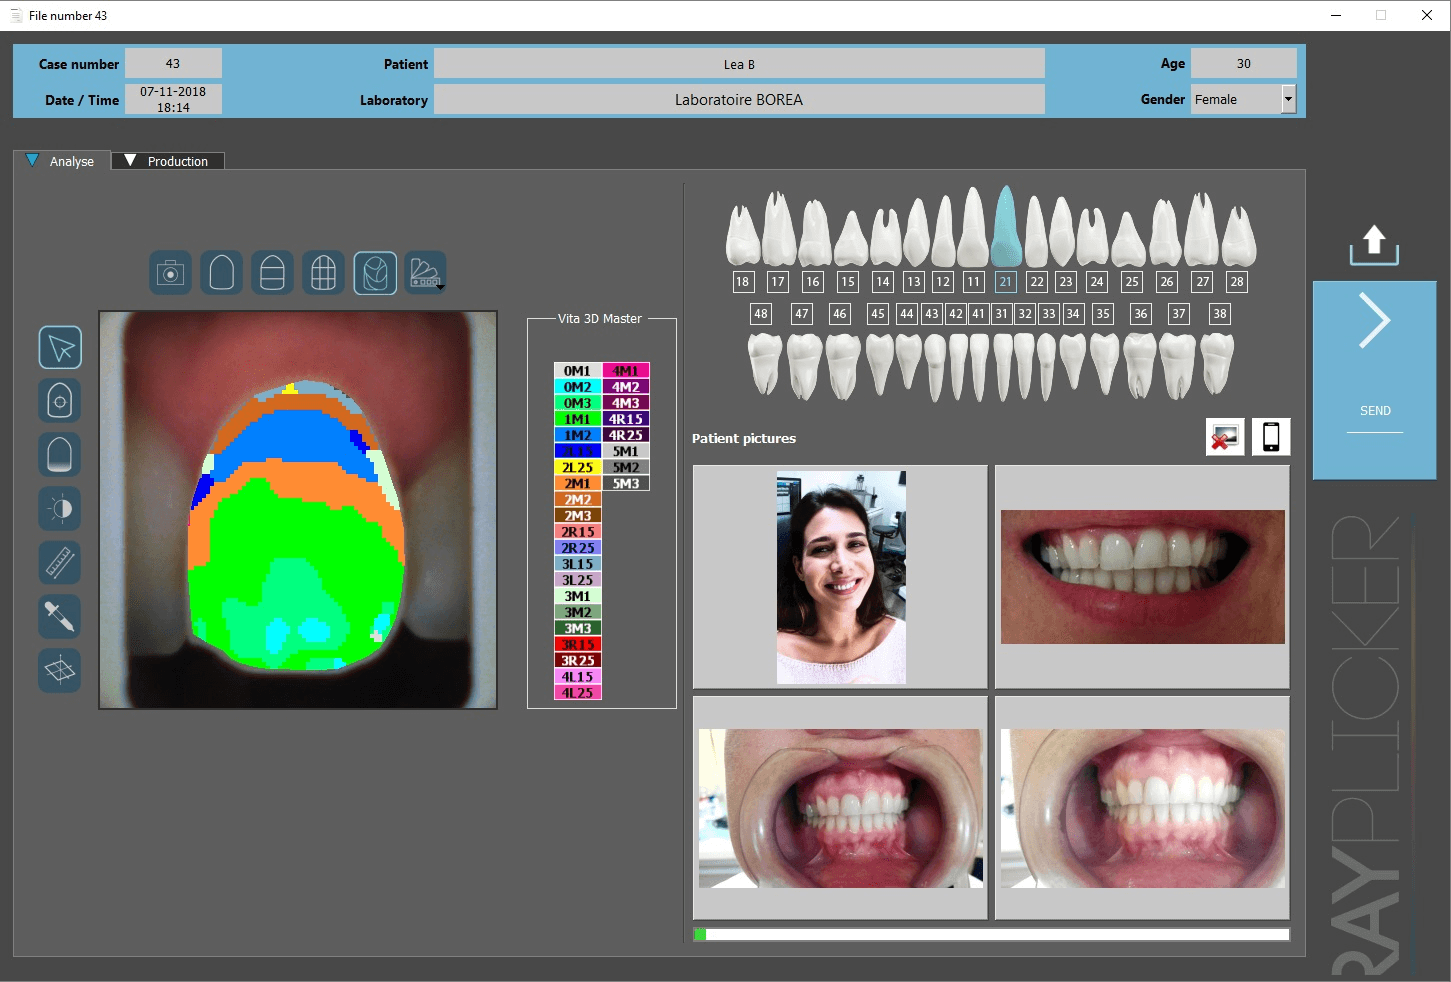Switch to the Production tab
The width and height of the screenshot is (1451, 982).
click(168, 161)
